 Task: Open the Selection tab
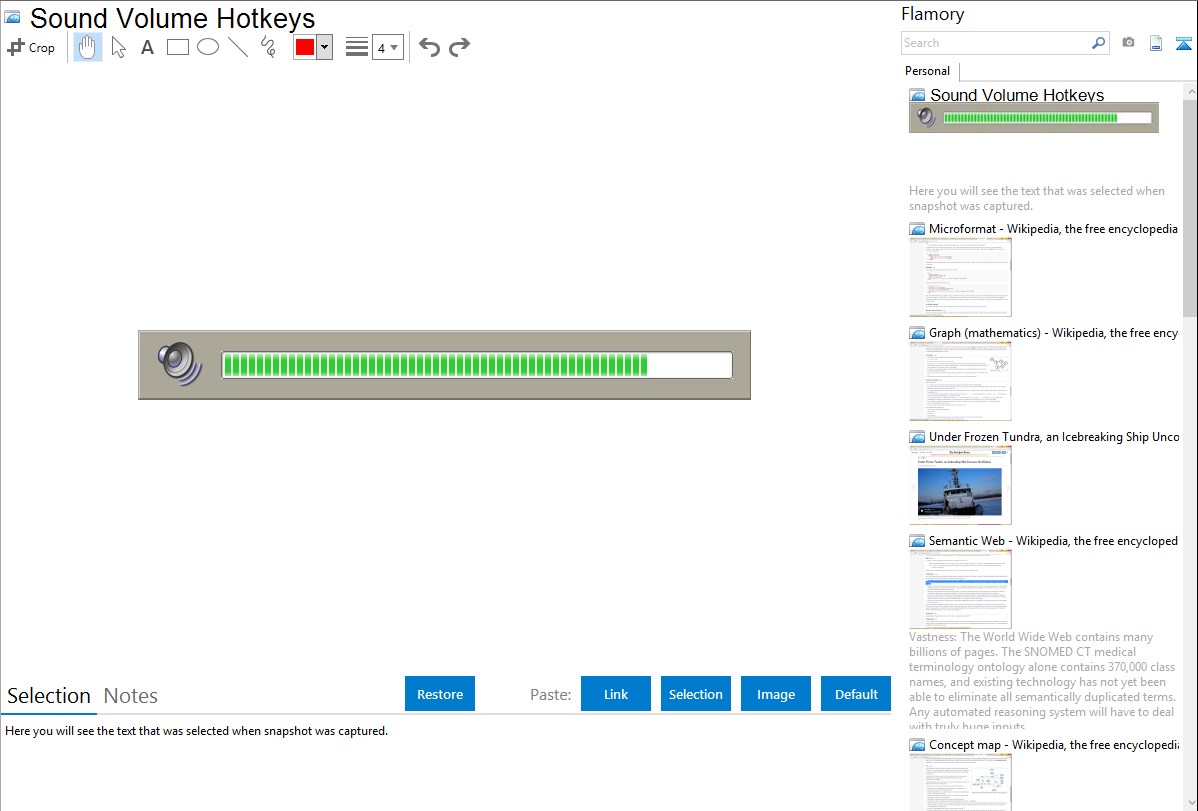click(49, 696)
